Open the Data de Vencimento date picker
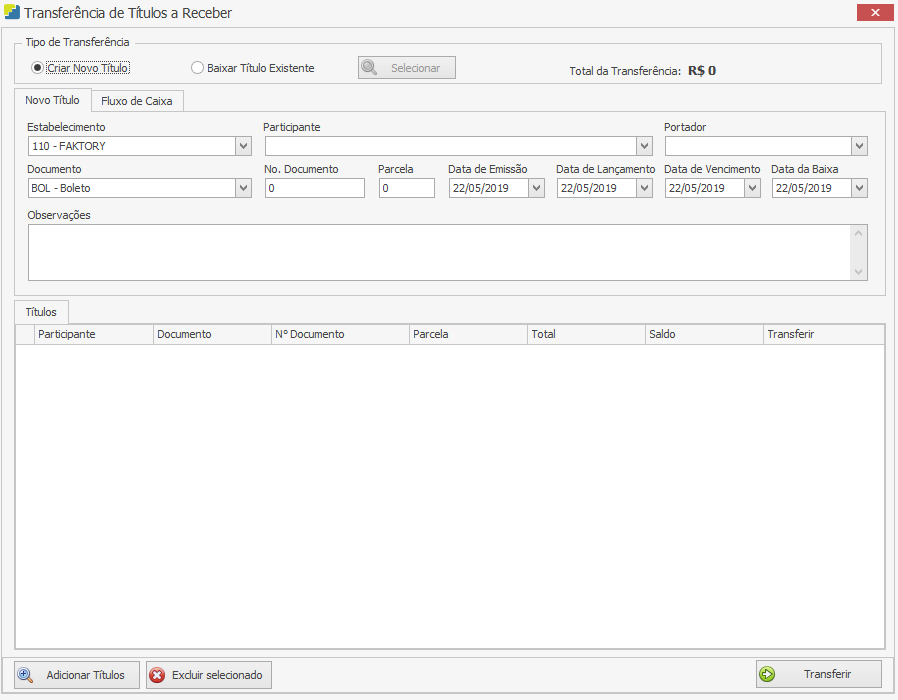Image resolution: width=898 pixels, height=700 pixels. pyautogui.click(x=752, y=188)
